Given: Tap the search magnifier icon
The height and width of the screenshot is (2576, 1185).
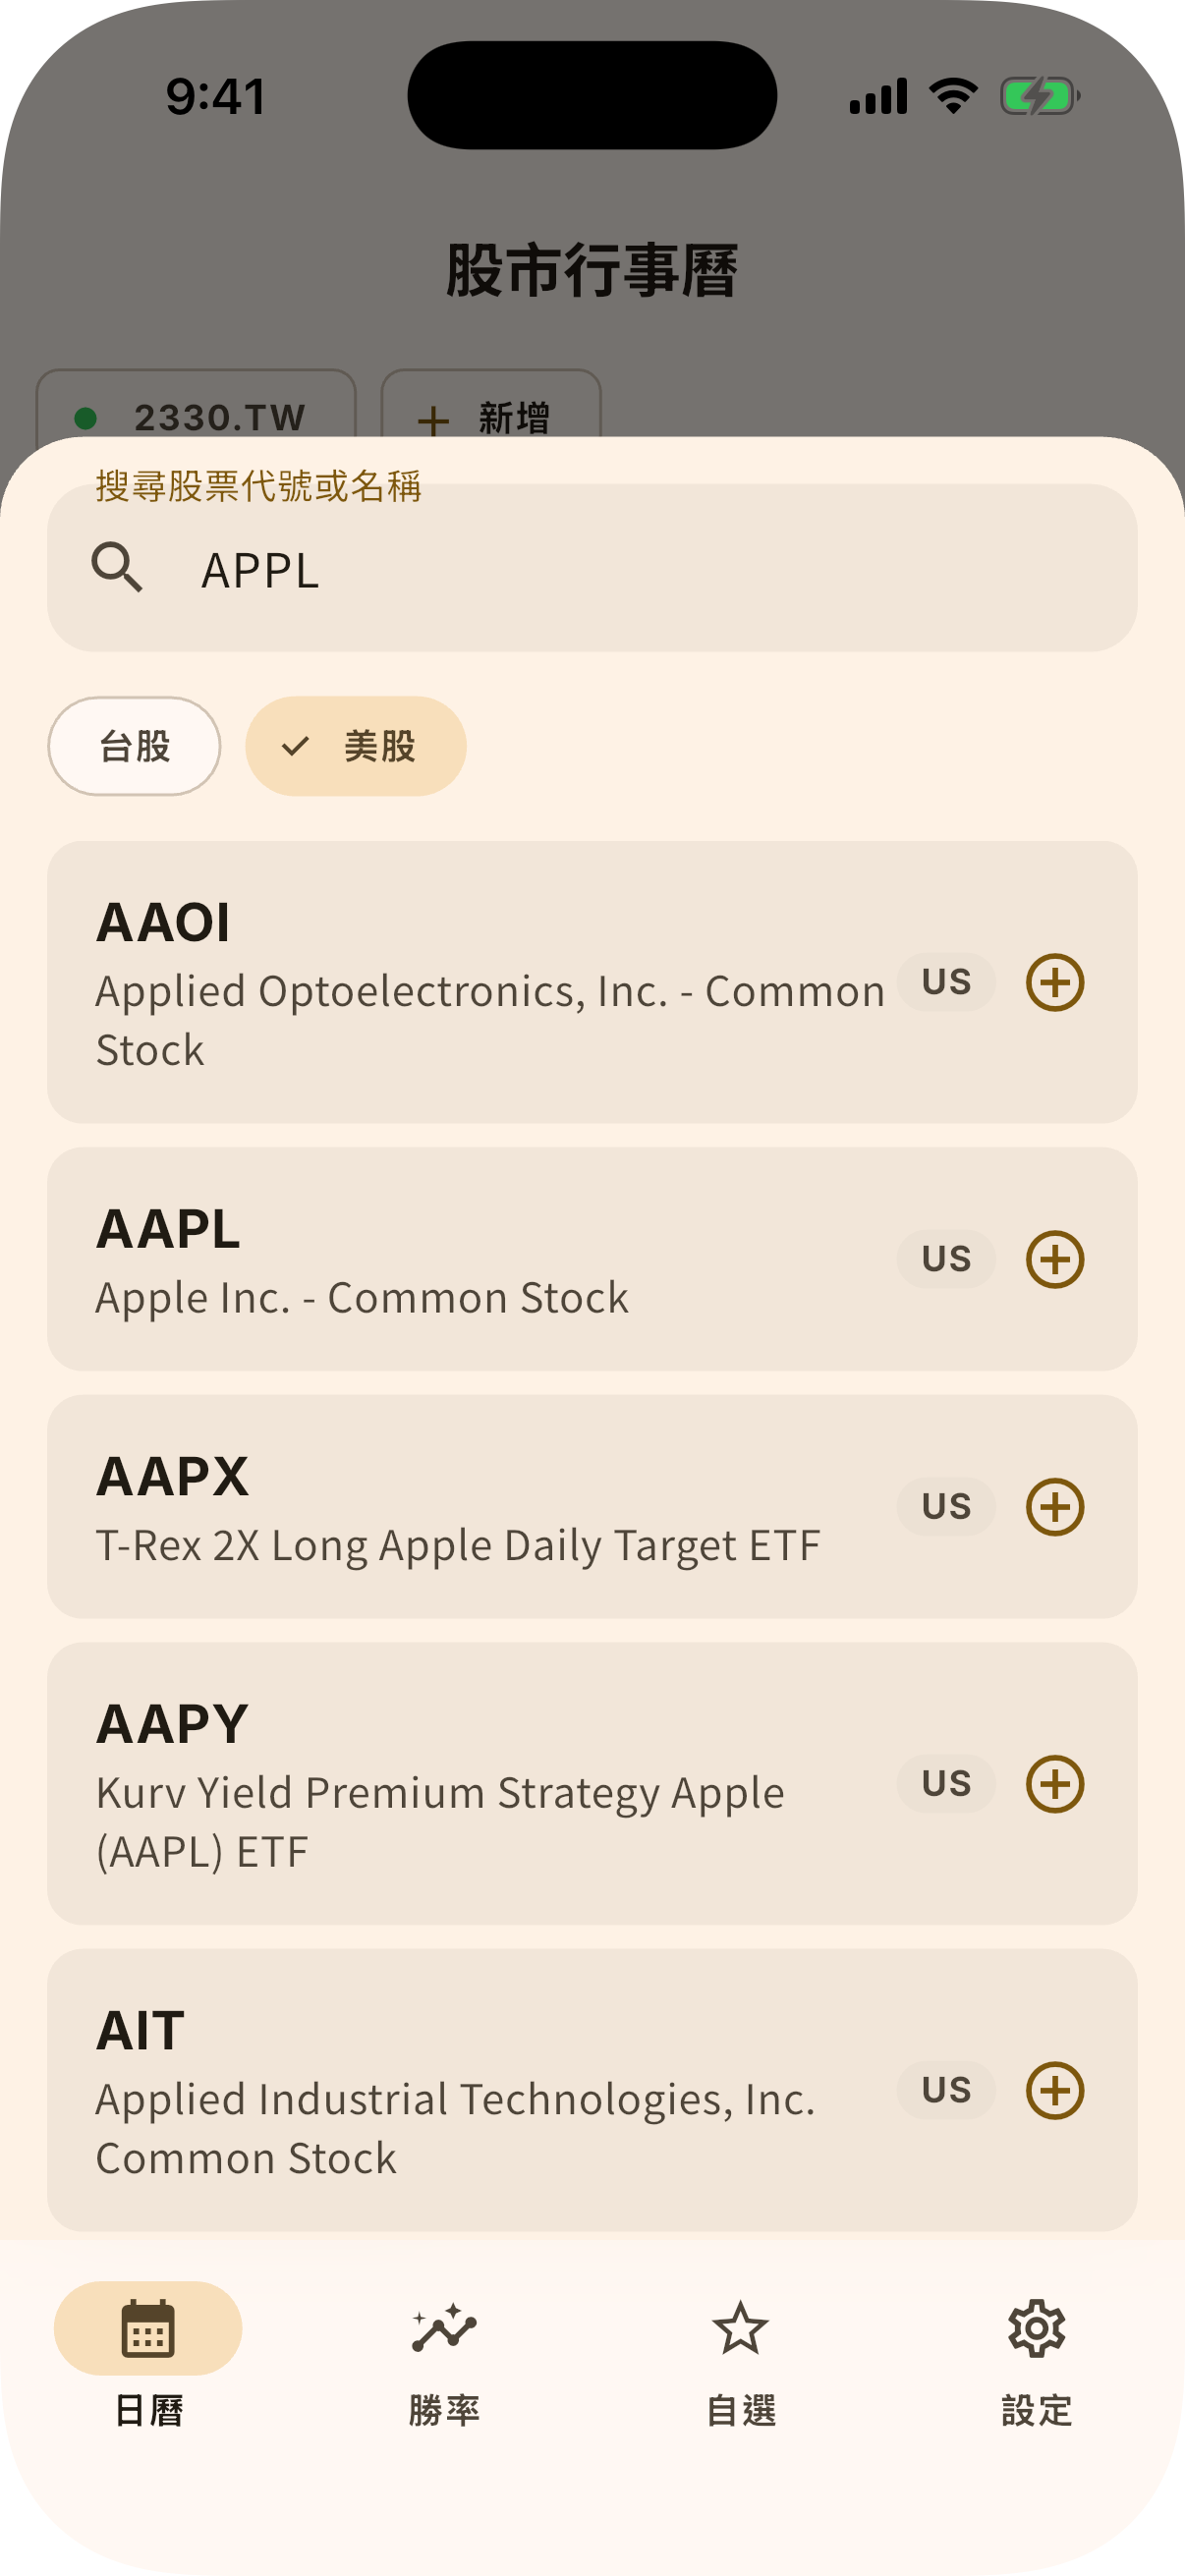Looking at the screenshot, I should click(117, 568).
